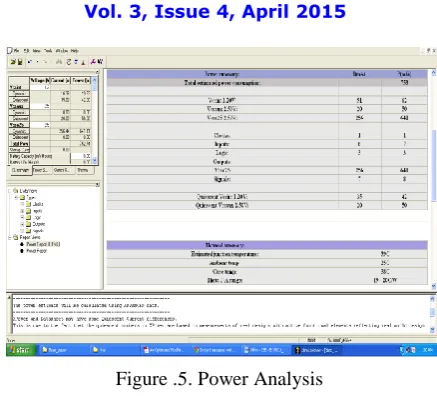This screenshot has width=437, height=396.
Task: Click the Start button on taskbar
Action: point(21,350)
